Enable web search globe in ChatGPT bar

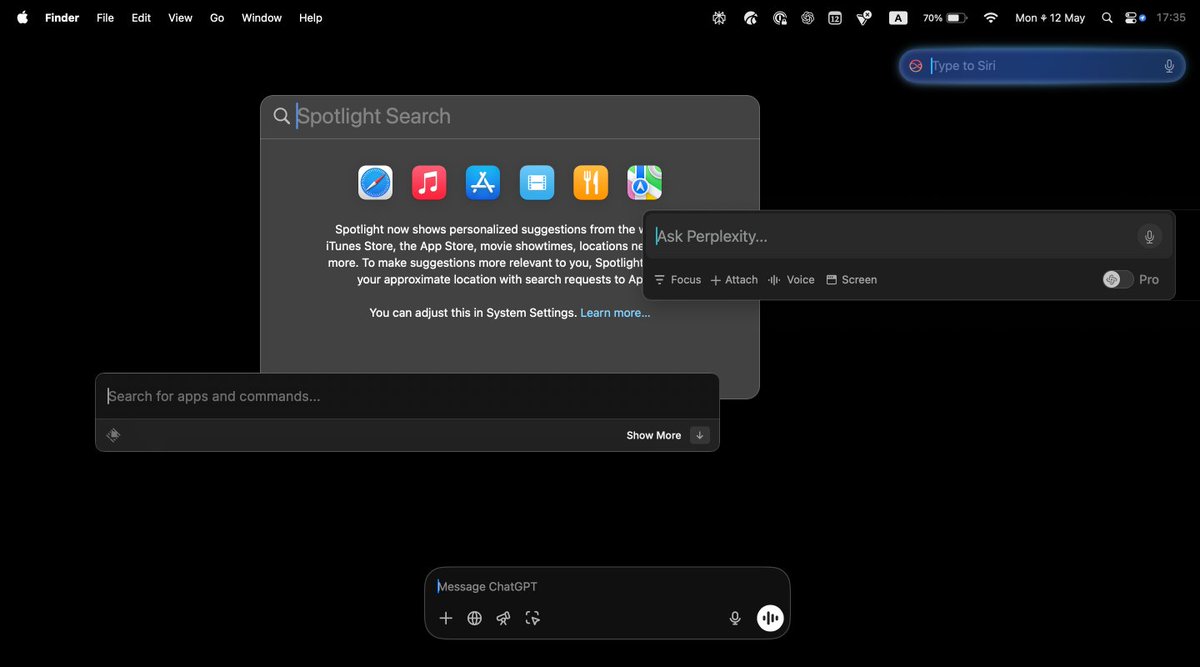coord(475,618)
